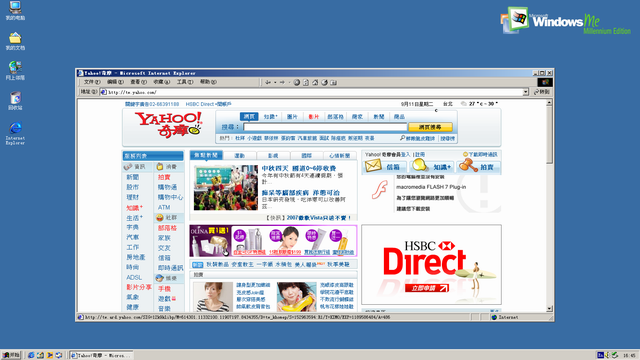Click headline 中秋四天 國道0~6時收費

point(299,168)
